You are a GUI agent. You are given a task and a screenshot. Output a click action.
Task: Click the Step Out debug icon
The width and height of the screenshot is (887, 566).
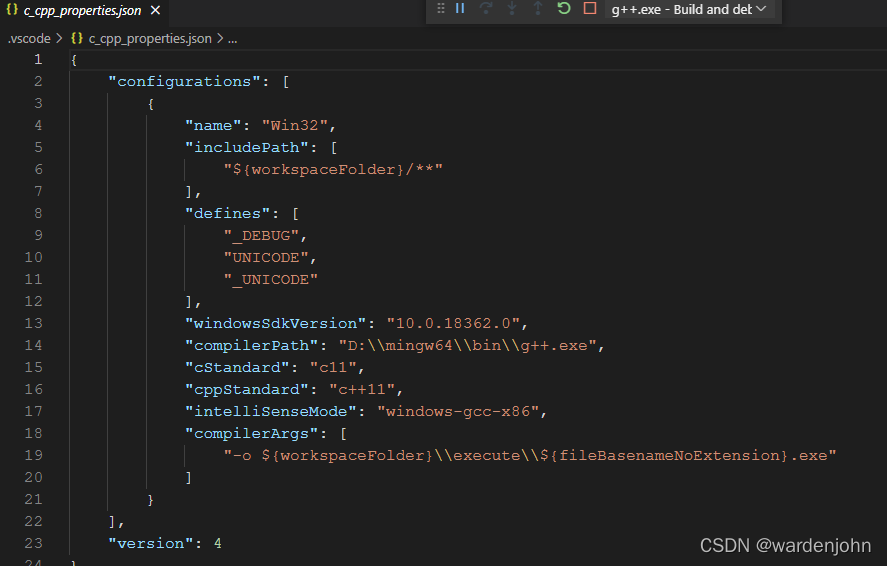coord(538,8)
